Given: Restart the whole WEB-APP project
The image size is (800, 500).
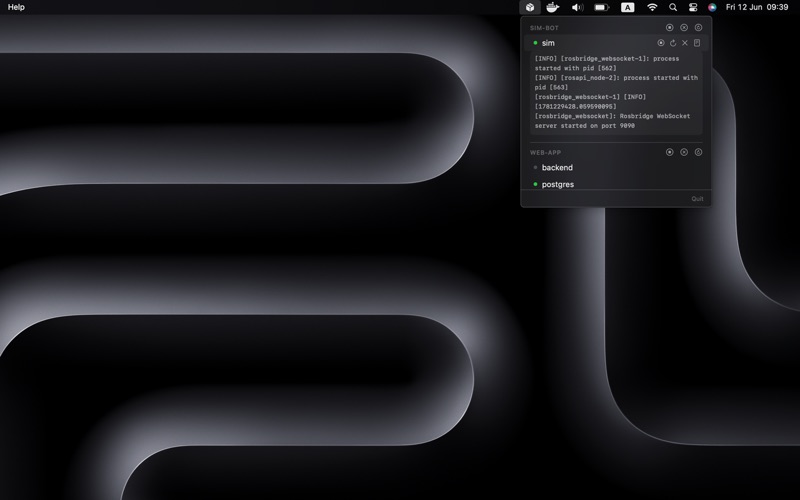Looking at the screenshot, I should pos(698,152).
